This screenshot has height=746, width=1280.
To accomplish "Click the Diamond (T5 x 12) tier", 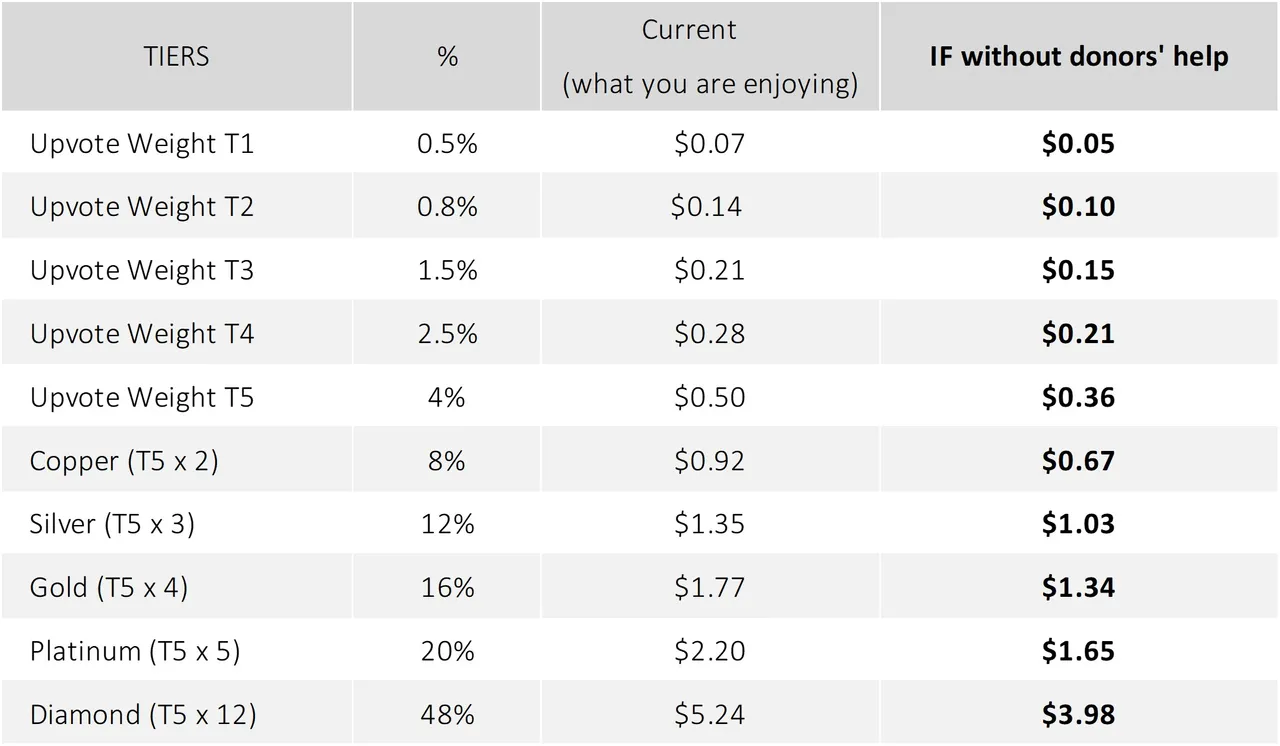I will tap(143, 715).
